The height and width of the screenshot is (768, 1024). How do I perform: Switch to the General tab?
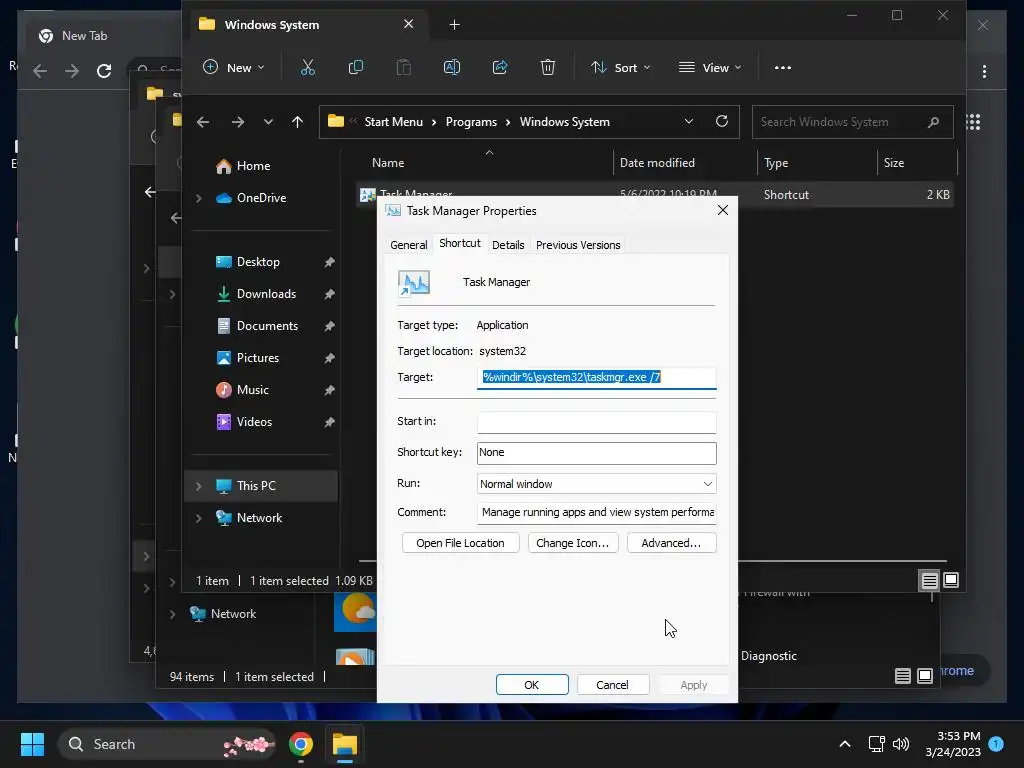click(x=409, y=245)
